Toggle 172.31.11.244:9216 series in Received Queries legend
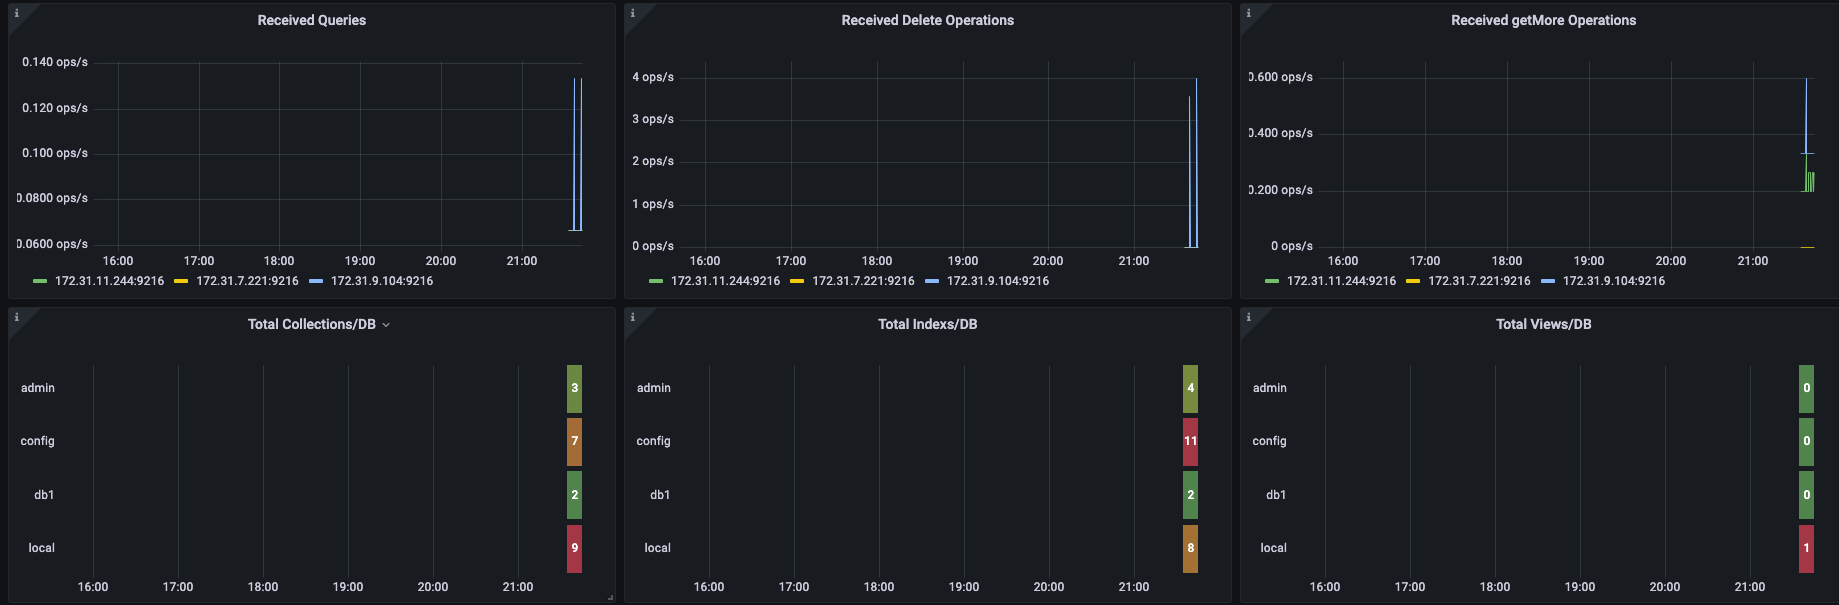The image size is (1839, 605). (109, 281)
